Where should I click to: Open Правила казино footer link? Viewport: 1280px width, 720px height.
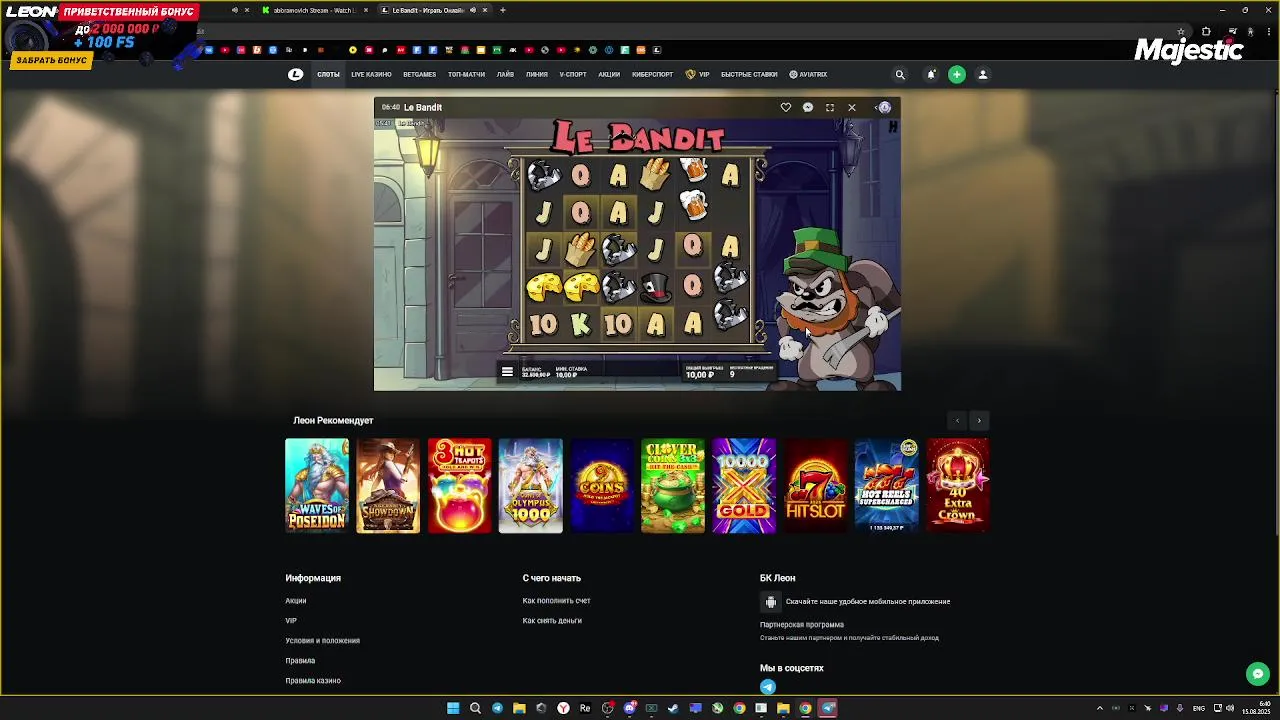(313, 681)
